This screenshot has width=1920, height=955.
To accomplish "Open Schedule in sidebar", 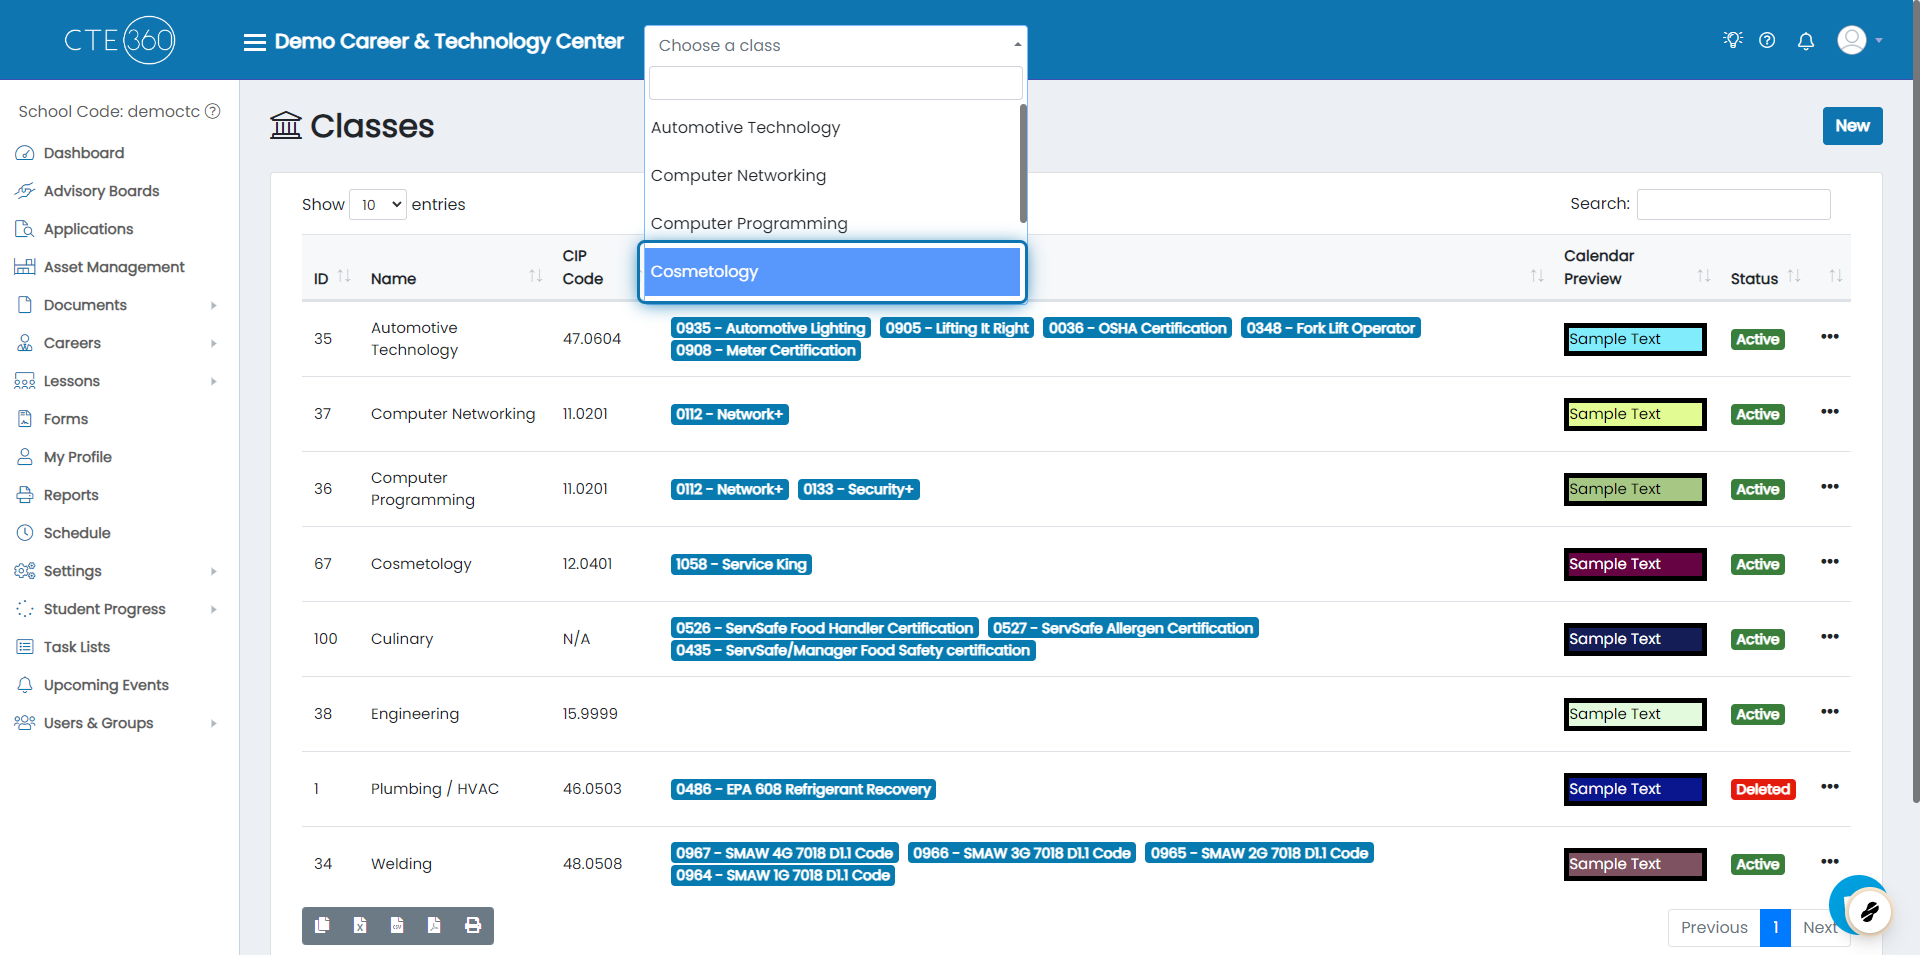I will pyautogui.click(x=77, y=533).
